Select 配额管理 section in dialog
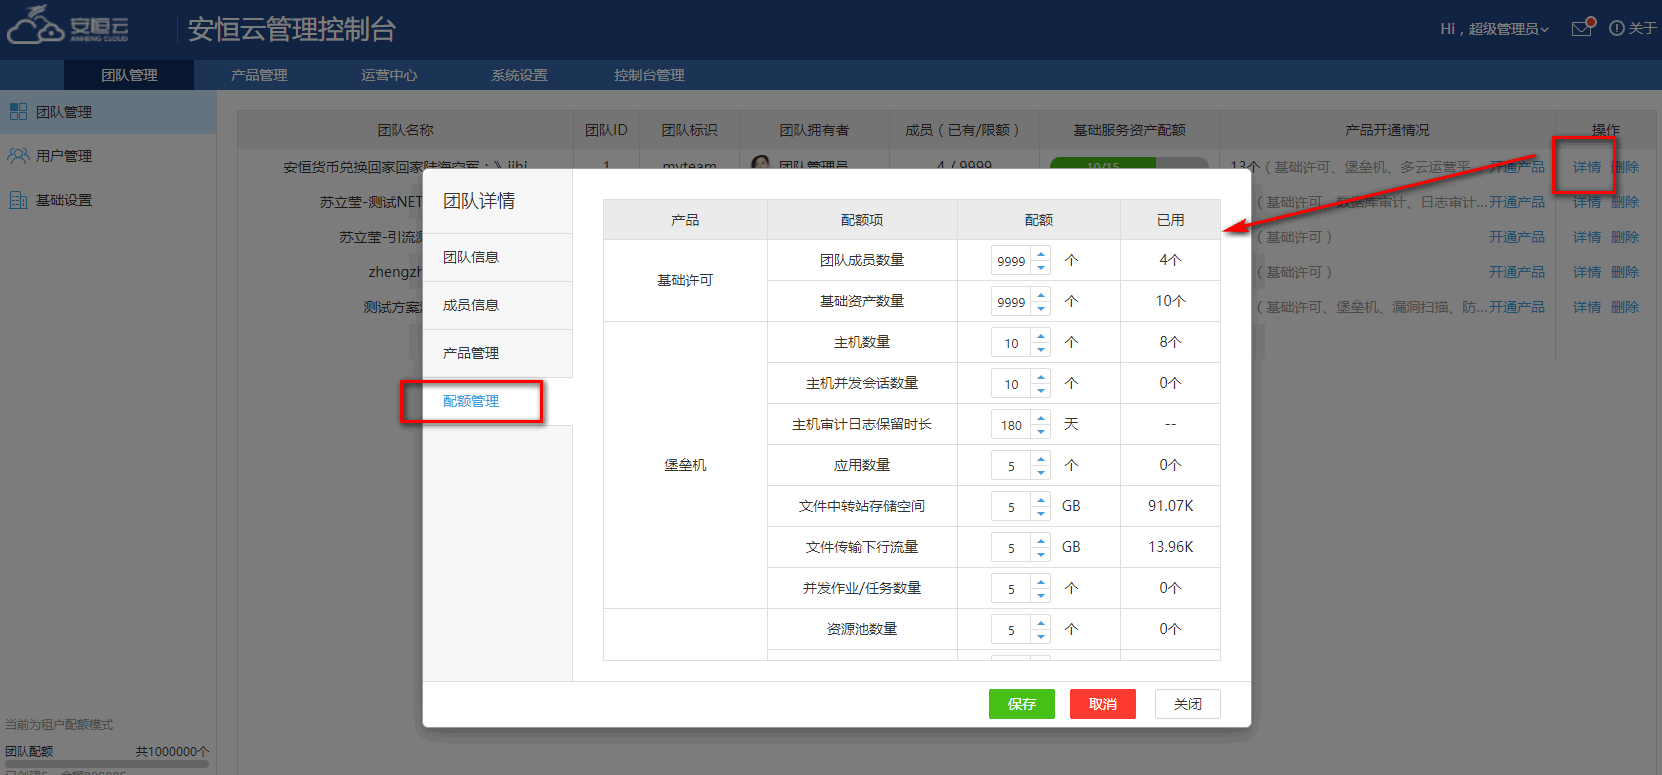The width and height of the screenshot is (1662, 775). (498, 401)
